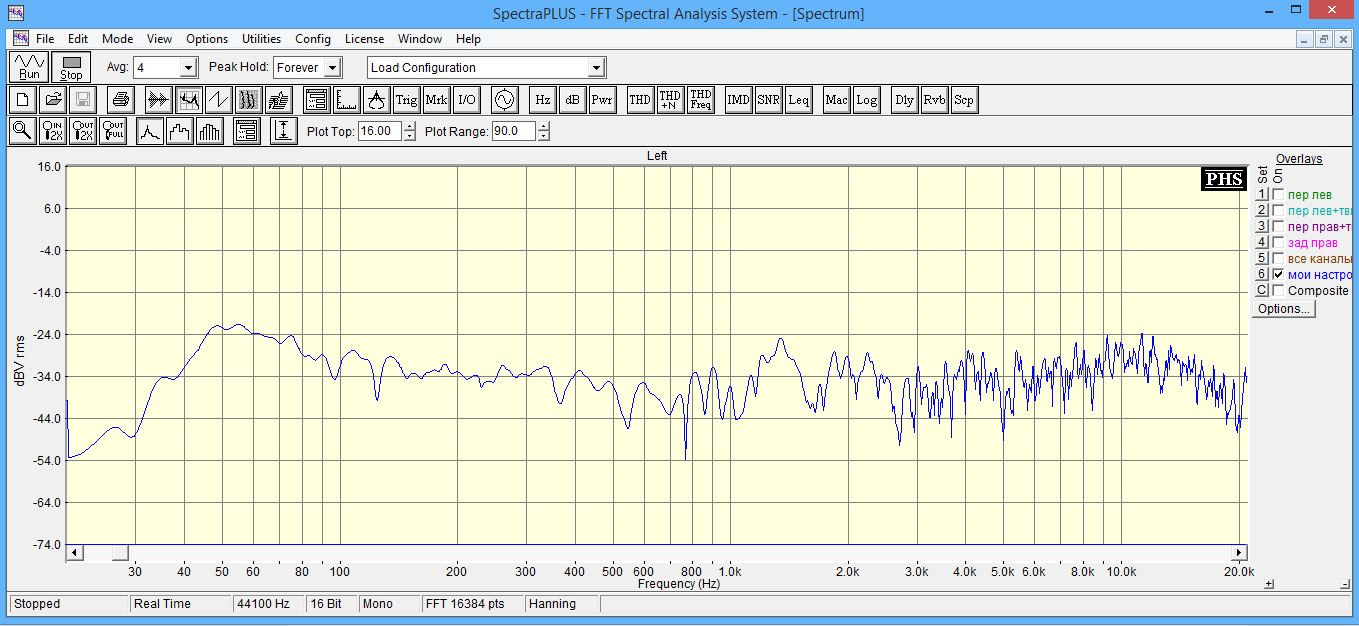Image resolution: width=1359 pixels, height=626 pixels.
Task: Enable overlay 5 'все каналы' checkbox
Action: (1278, 259)
